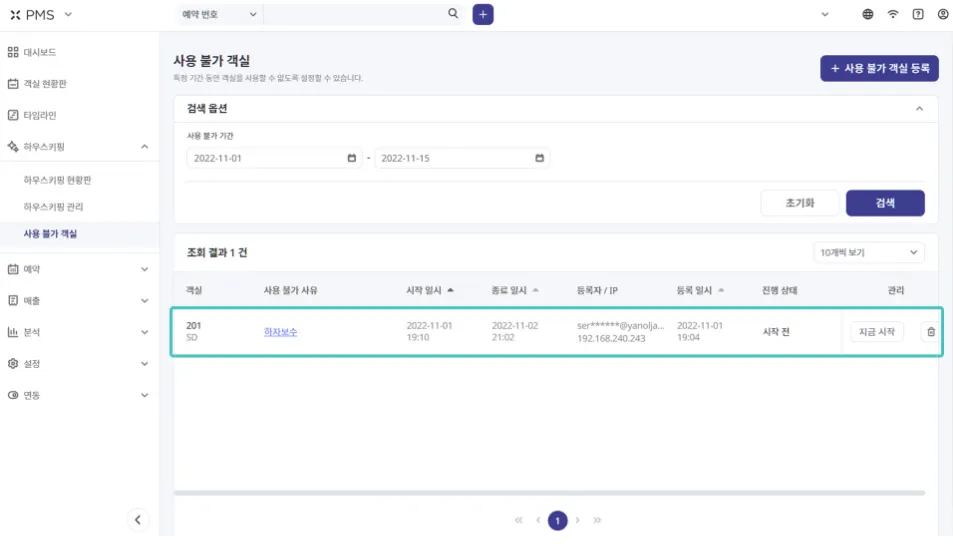The height and width of the screenshot is (557, 953).
Task: Sort the table by 시작 일시 column
Action: pyautogui.click(x=430, y=290)
